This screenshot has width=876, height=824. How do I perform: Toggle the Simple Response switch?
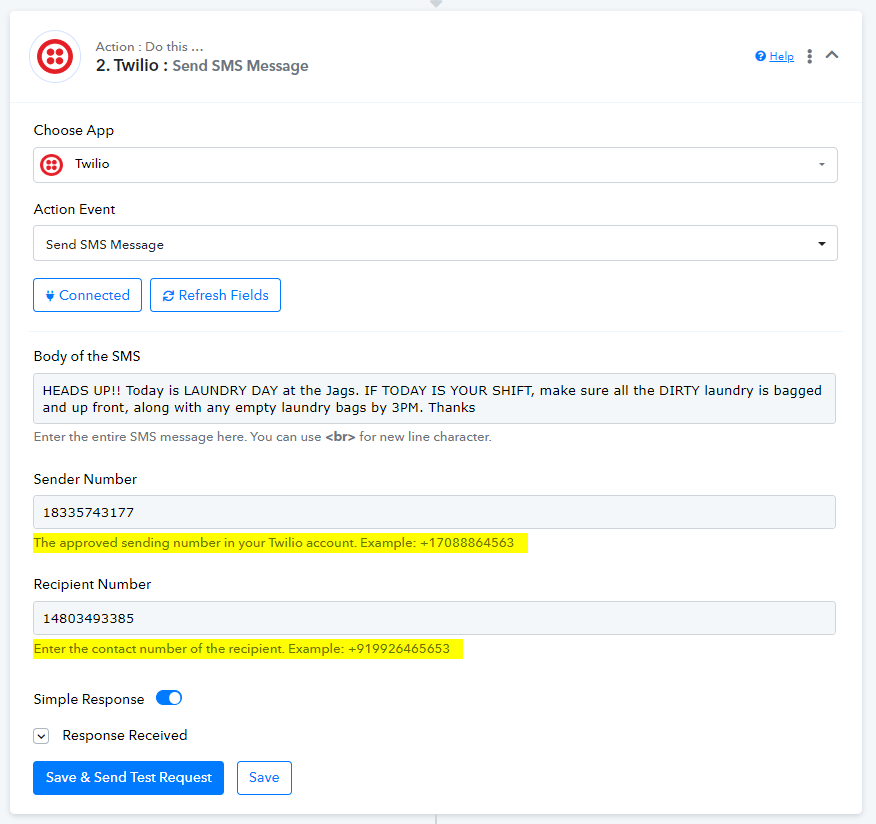point(169,698)
